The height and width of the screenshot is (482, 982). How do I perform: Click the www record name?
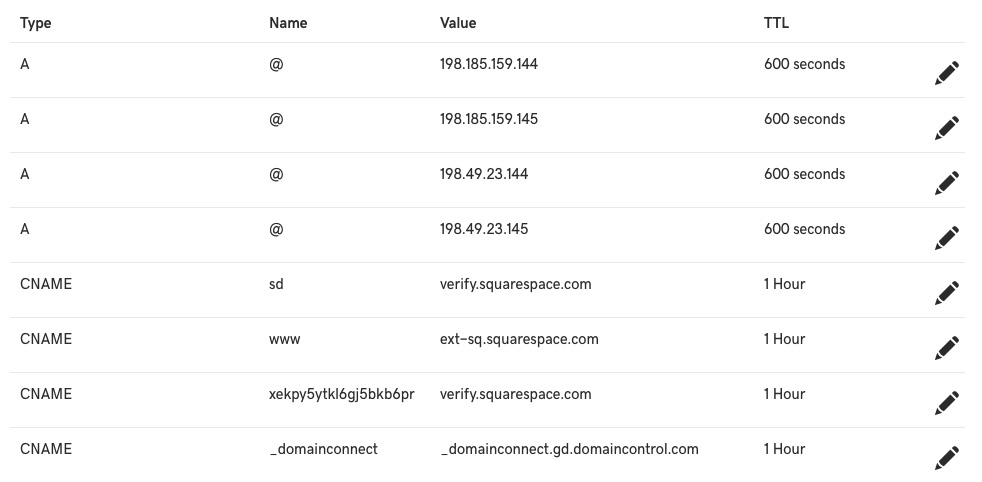click(x=285, y=339)
